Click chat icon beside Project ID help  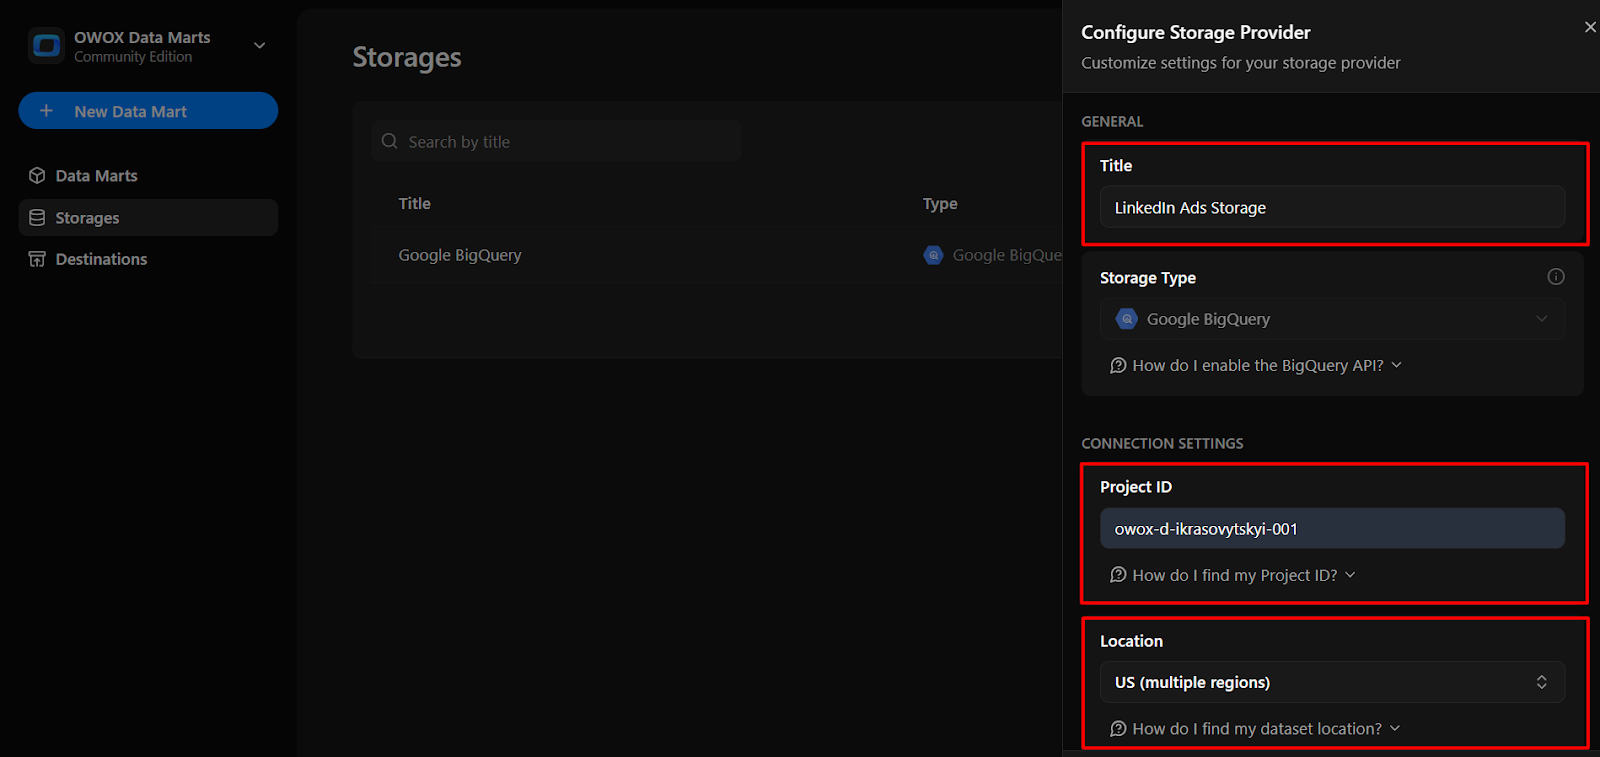coord(1118,575)
